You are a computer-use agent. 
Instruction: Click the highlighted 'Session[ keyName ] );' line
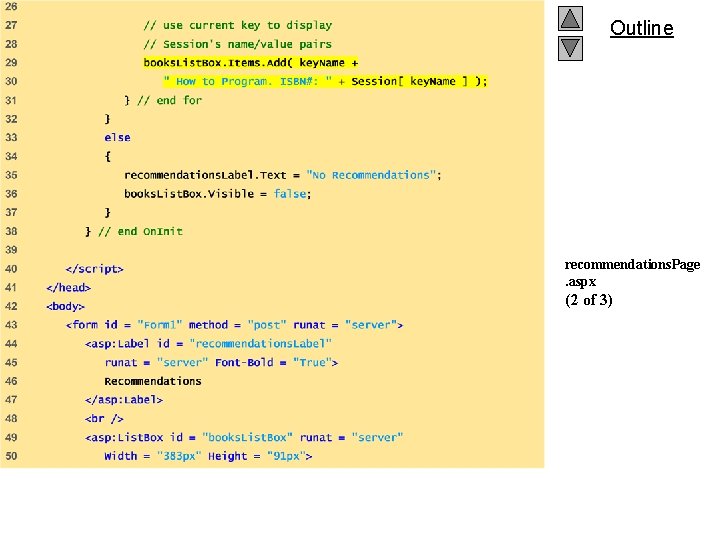coord(325,81)
